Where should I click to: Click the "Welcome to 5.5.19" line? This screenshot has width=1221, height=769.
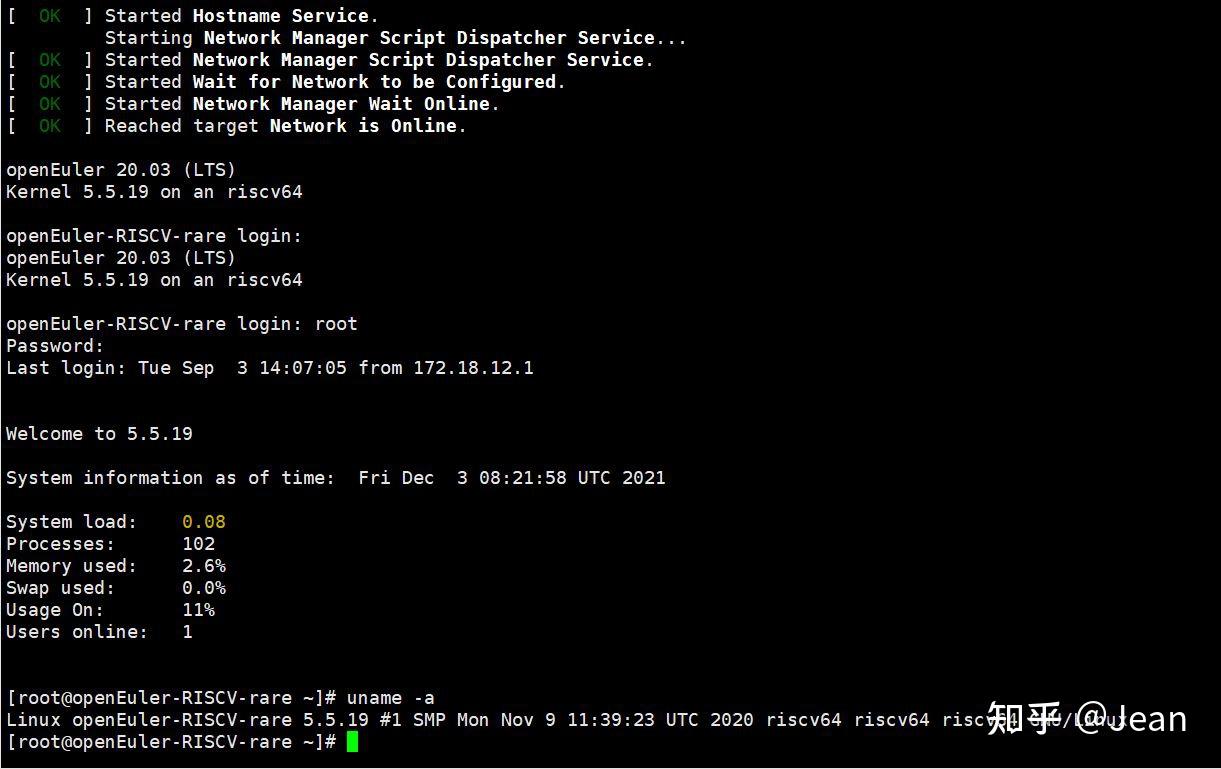99,434
